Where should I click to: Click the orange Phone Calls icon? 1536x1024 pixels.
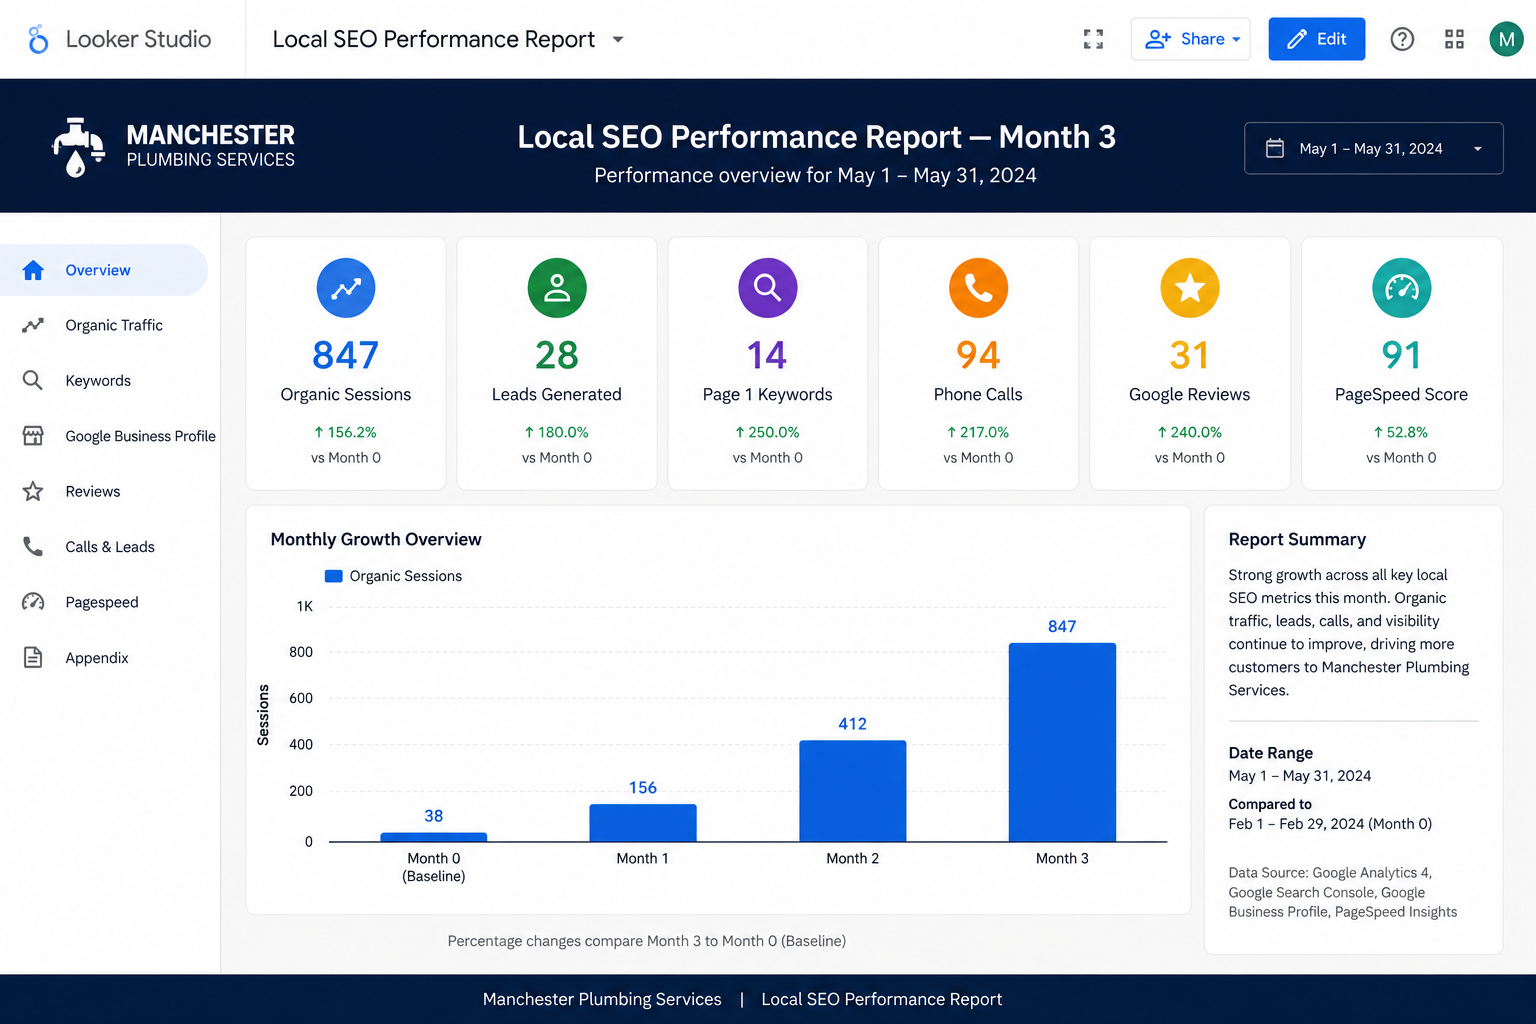point(978,288)
